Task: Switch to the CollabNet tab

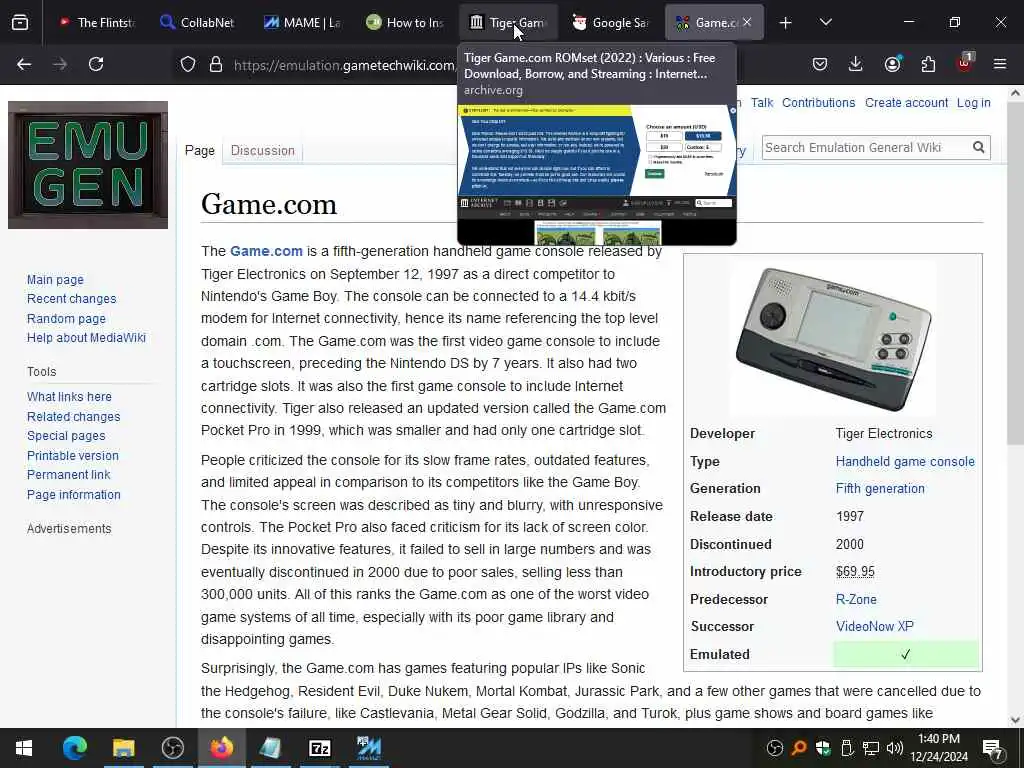Action: click(197, 22)
